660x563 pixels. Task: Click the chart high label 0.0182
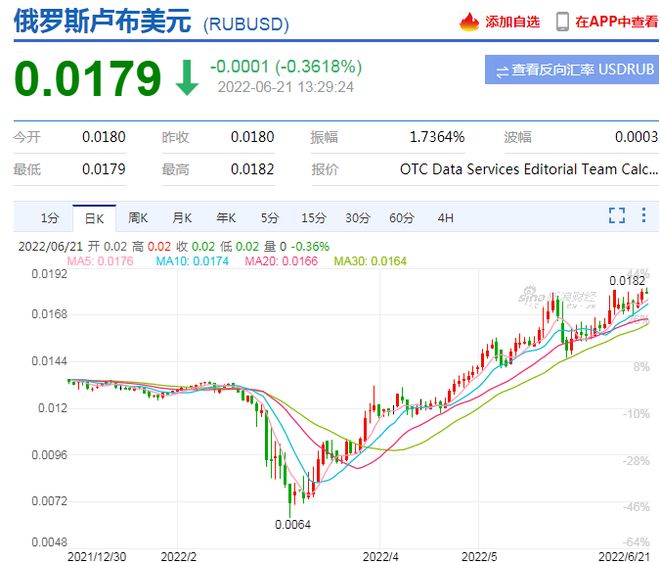pos(627,281)
